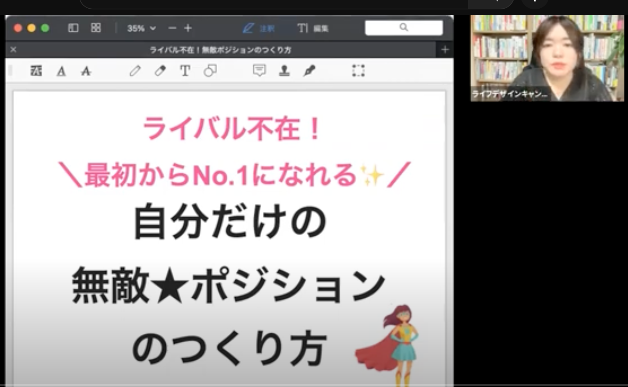This screenshot has width=628, height=387.
Task: Click the slide text 自分だけの
Action: point(230,222)
